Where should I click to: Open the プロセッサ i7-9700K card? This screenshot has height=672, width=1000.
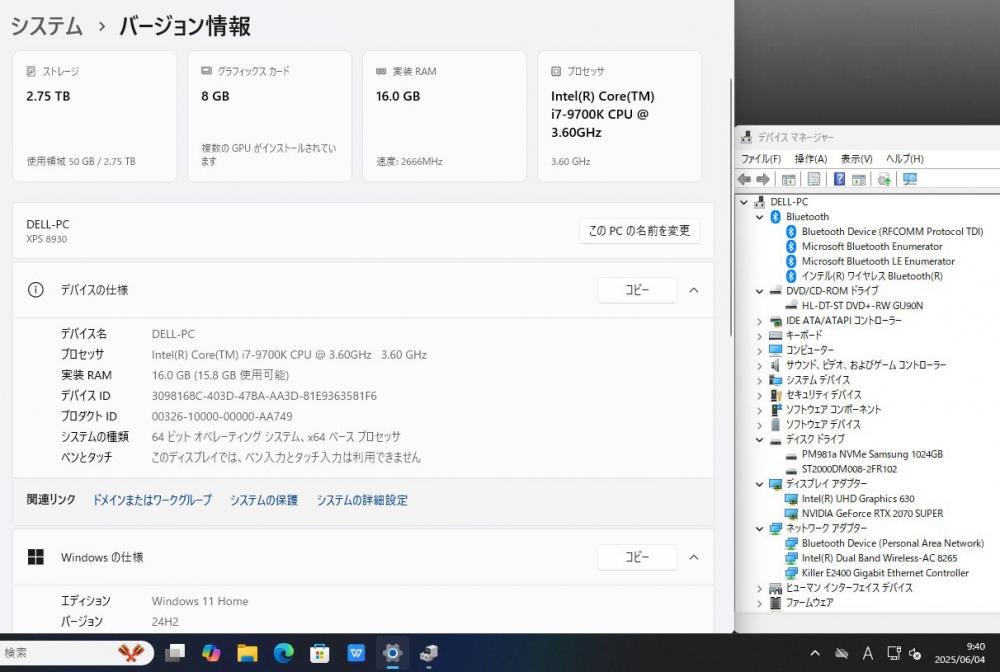[x=619, y=117]
